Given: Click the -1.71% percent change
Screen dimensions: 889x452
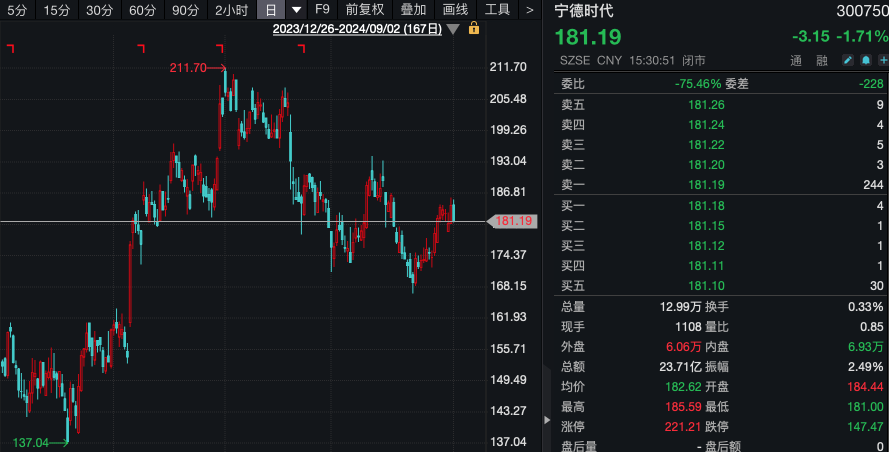Looking at the screenshot, I should [862, 36].
